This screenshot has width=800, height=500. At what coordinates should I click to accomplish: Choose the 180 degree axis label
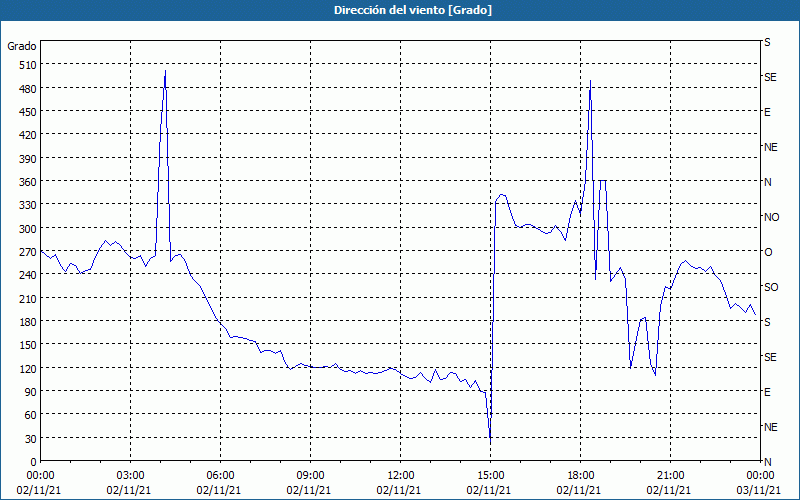[28, 322]
